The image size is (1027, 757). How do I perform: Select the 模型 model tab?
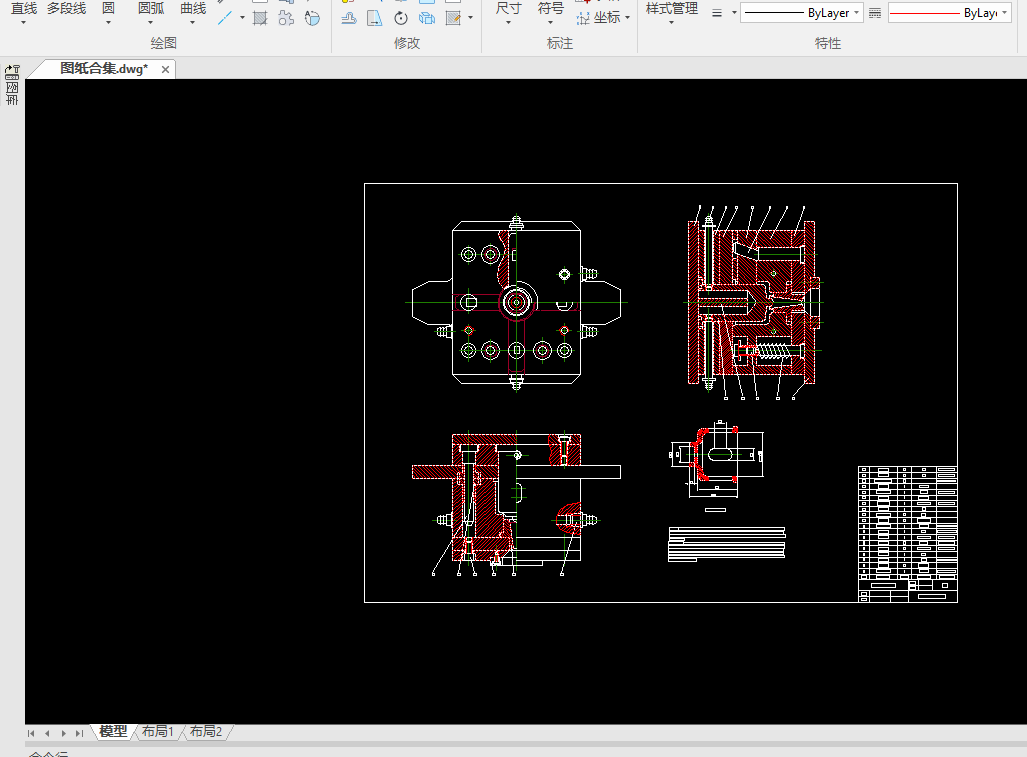(x=113, y=732)
